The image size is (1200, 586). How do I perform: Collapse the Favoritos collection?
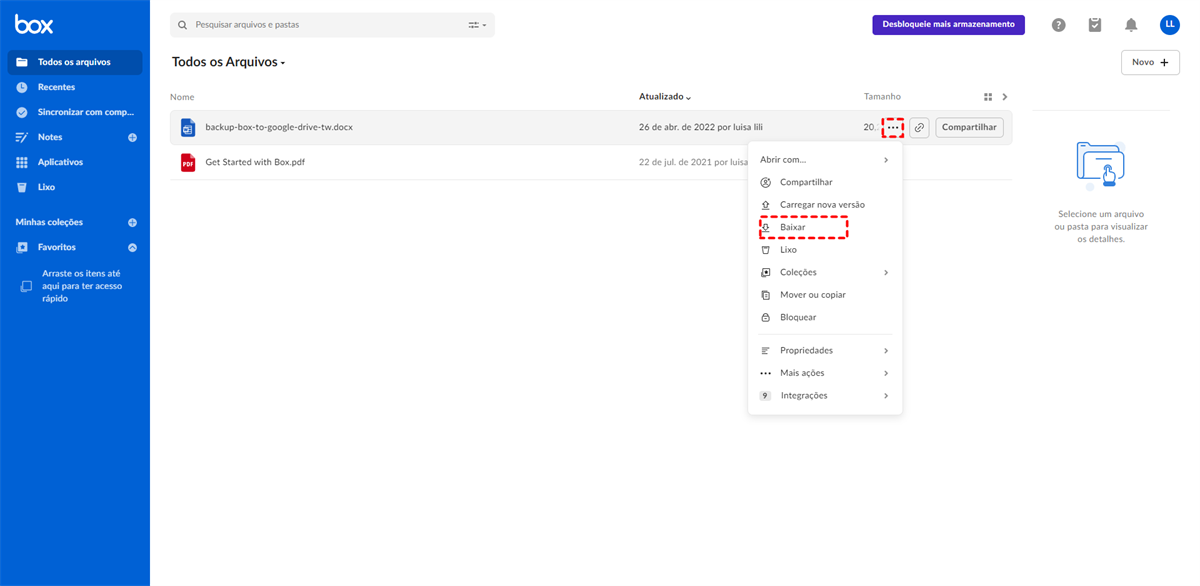click(132, 247)
